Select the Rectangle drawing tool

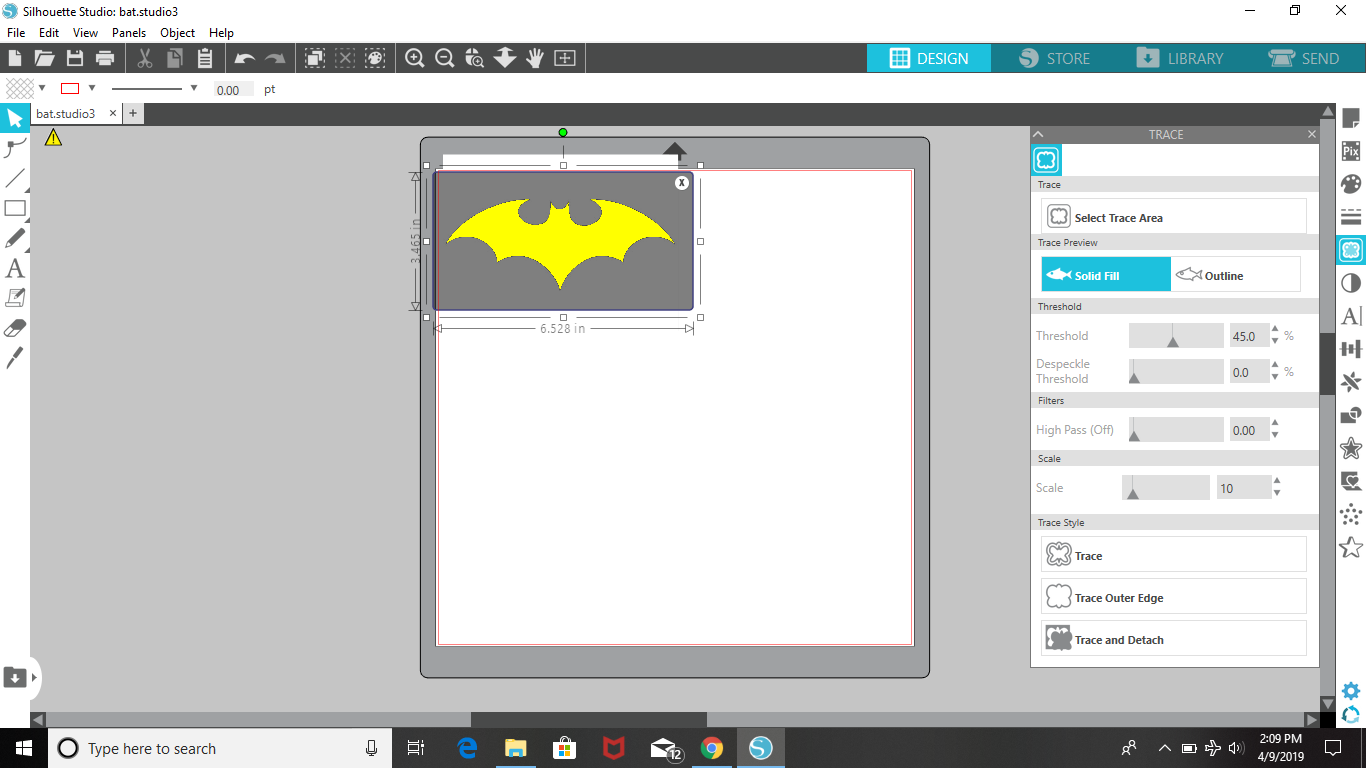(x=15, y=209)
